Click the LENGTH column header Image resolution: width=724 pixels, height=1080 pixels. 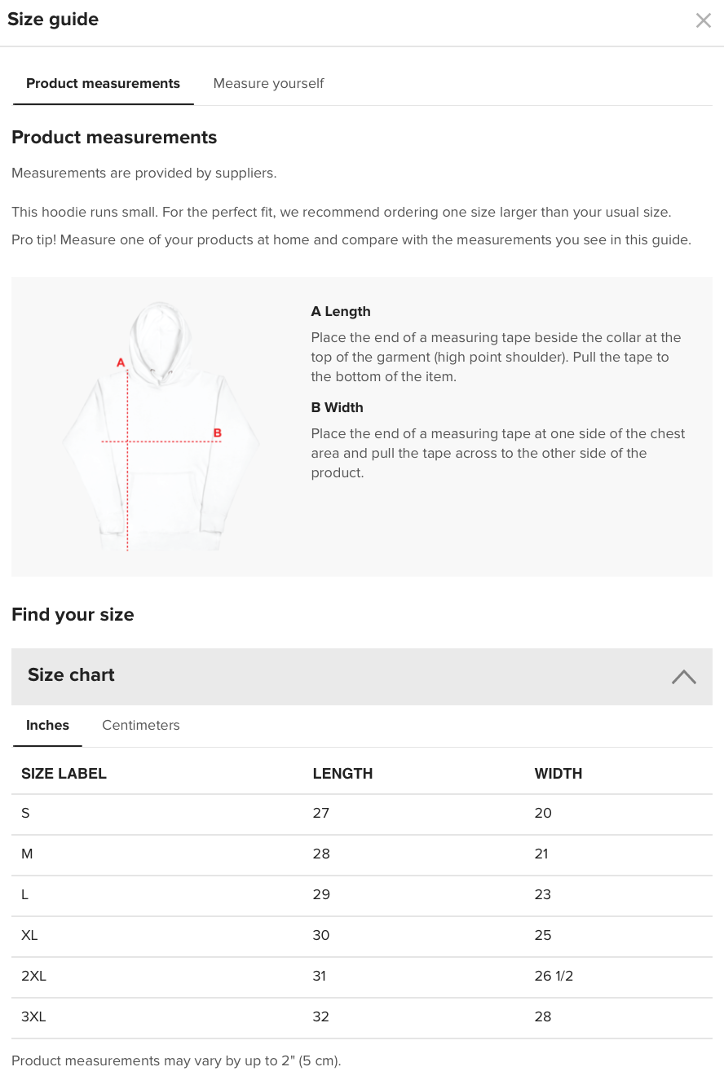[x=342, y=773]
